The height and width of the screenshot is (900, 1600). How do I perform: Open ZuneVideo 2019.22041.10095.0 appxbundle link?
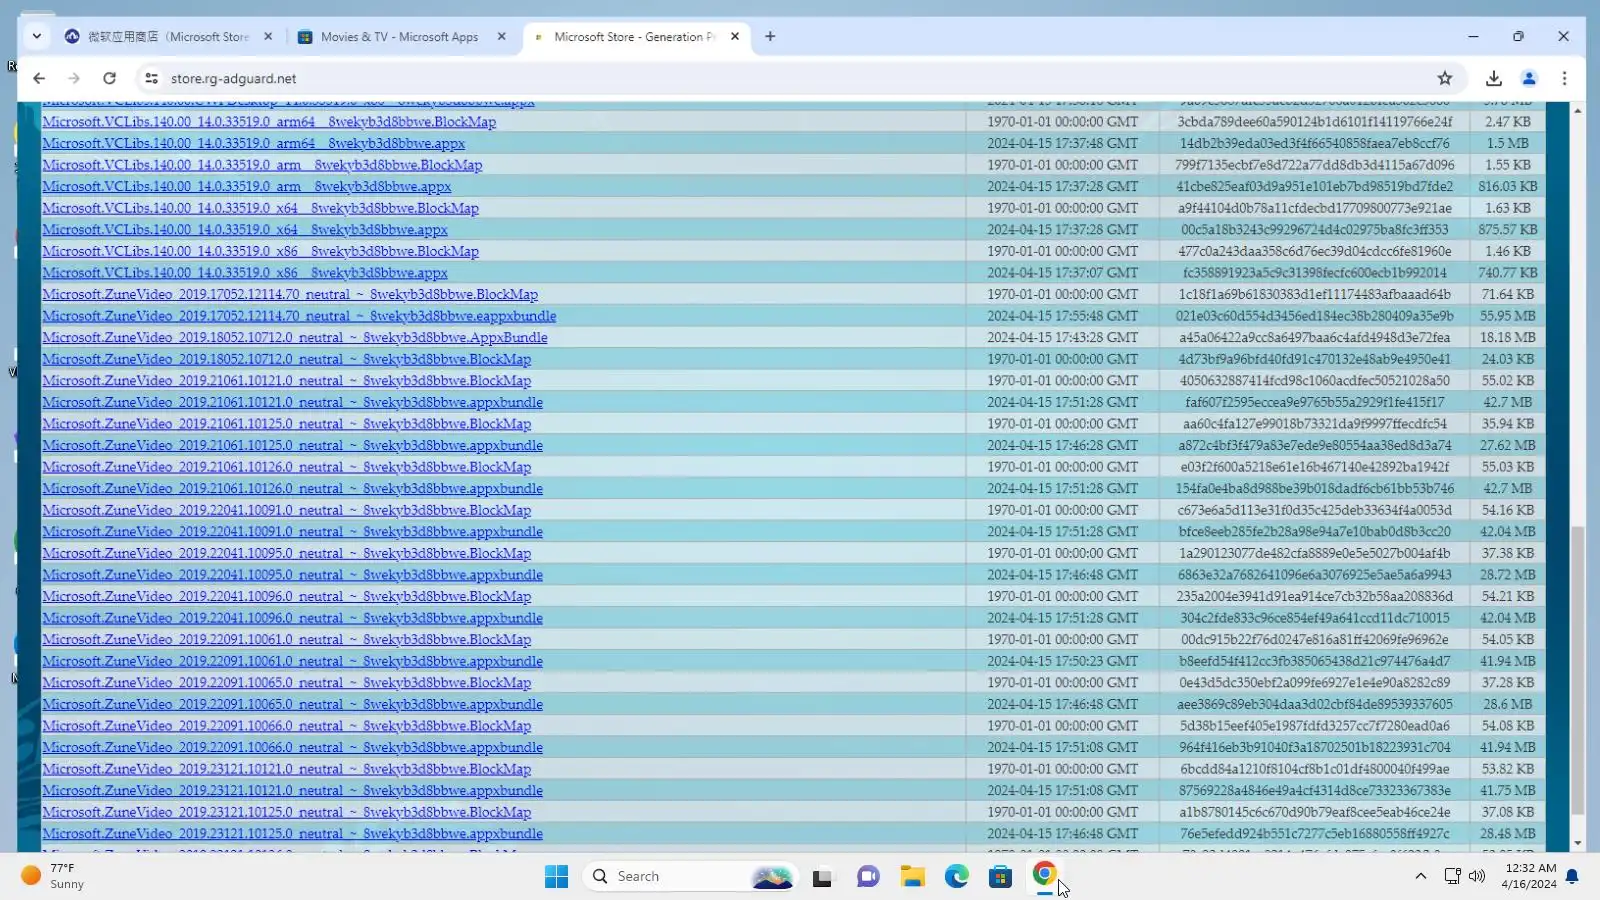(x=292, y=575)
